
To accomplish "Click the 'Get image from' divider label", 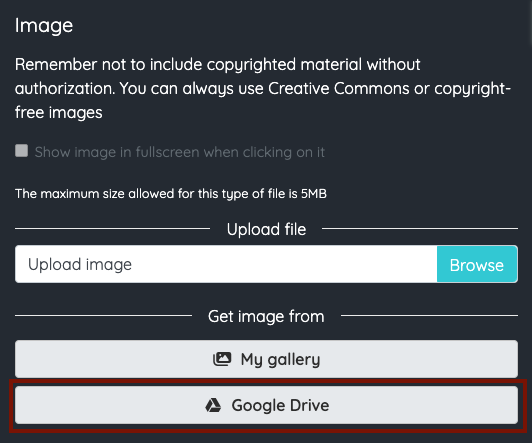I will pos(266,316).
